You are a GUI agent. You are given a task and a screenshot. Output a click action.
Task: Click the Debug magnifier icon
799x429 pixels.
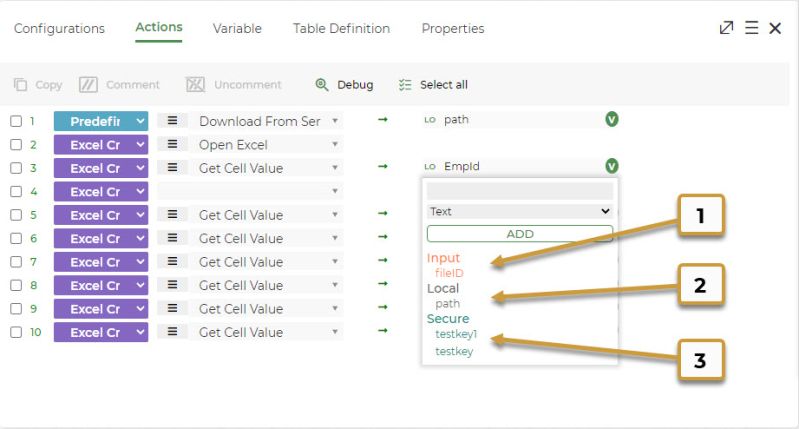tap(322, 85)
